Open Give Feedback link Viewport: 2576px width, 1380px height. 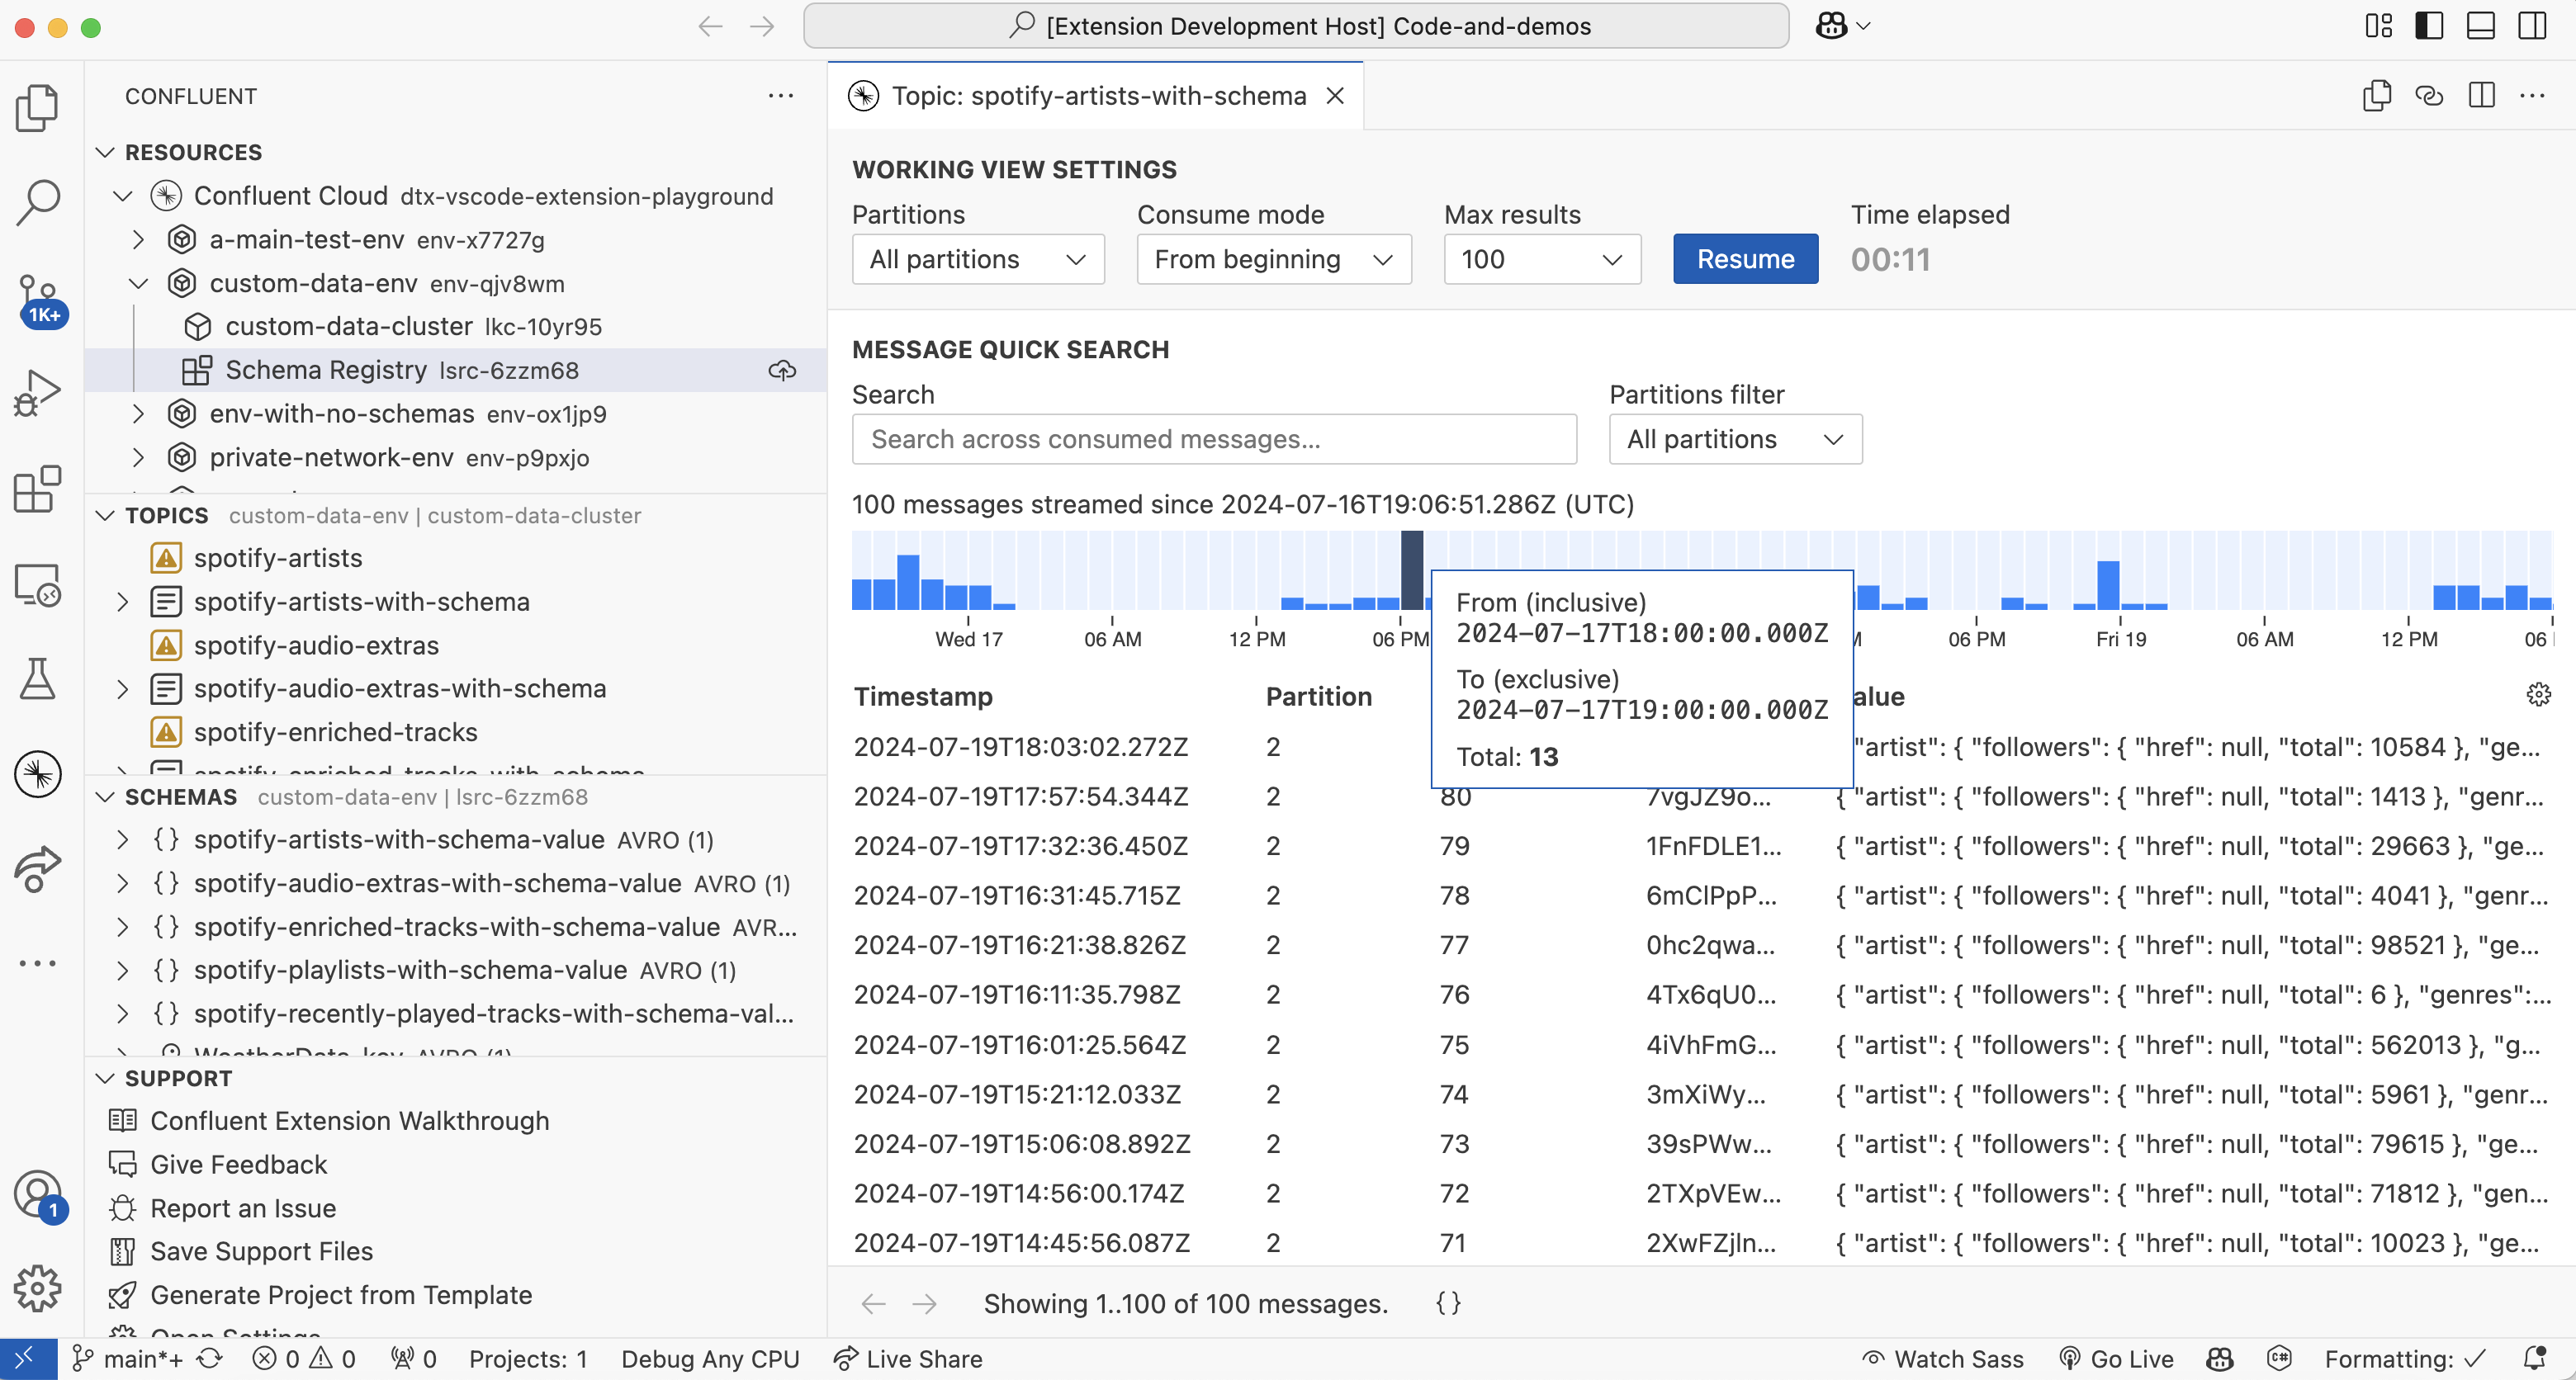[x=238, y=1165]
